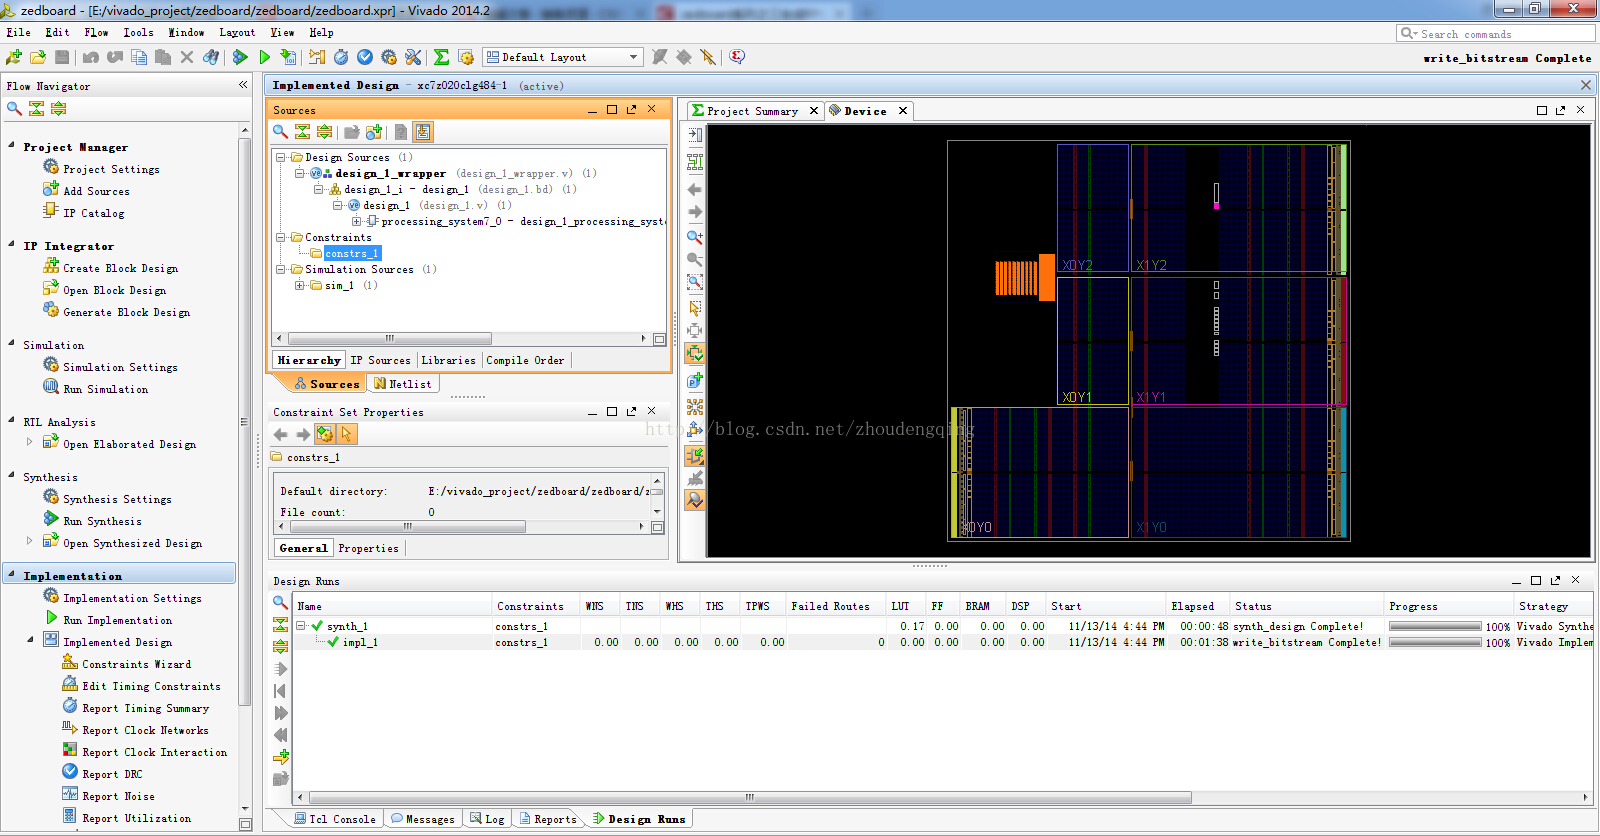Select the constrs_1 item in Sources tree
The height and width of the screenshot is (836, 1600).
coord(351,253)
